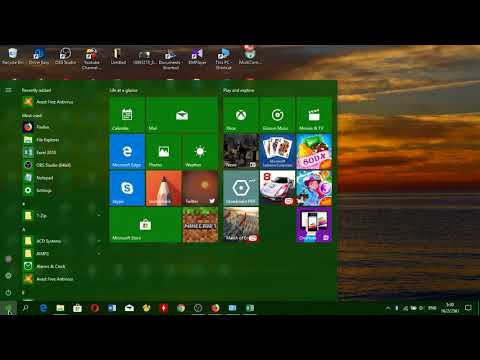Screen dimensions: 480x360
Task: Click the Start button on taskbar
Action: tap(8, 308)
